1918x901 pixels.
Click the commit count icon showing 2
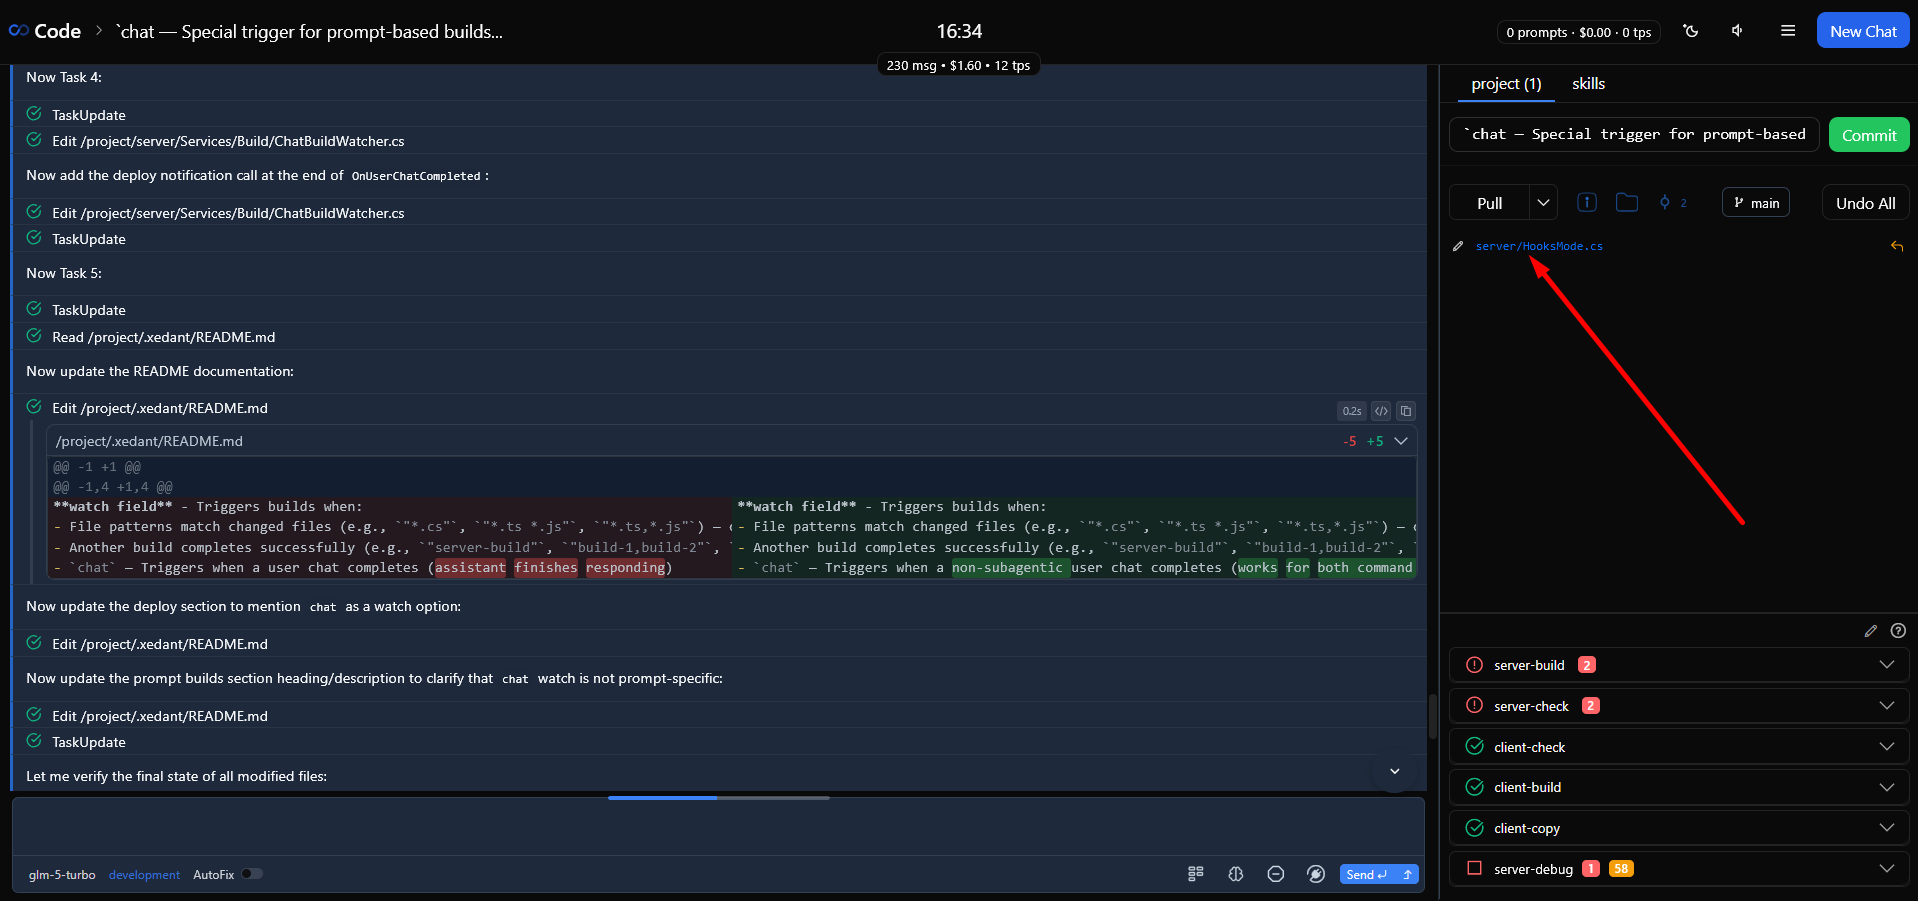click(1673, 203)
